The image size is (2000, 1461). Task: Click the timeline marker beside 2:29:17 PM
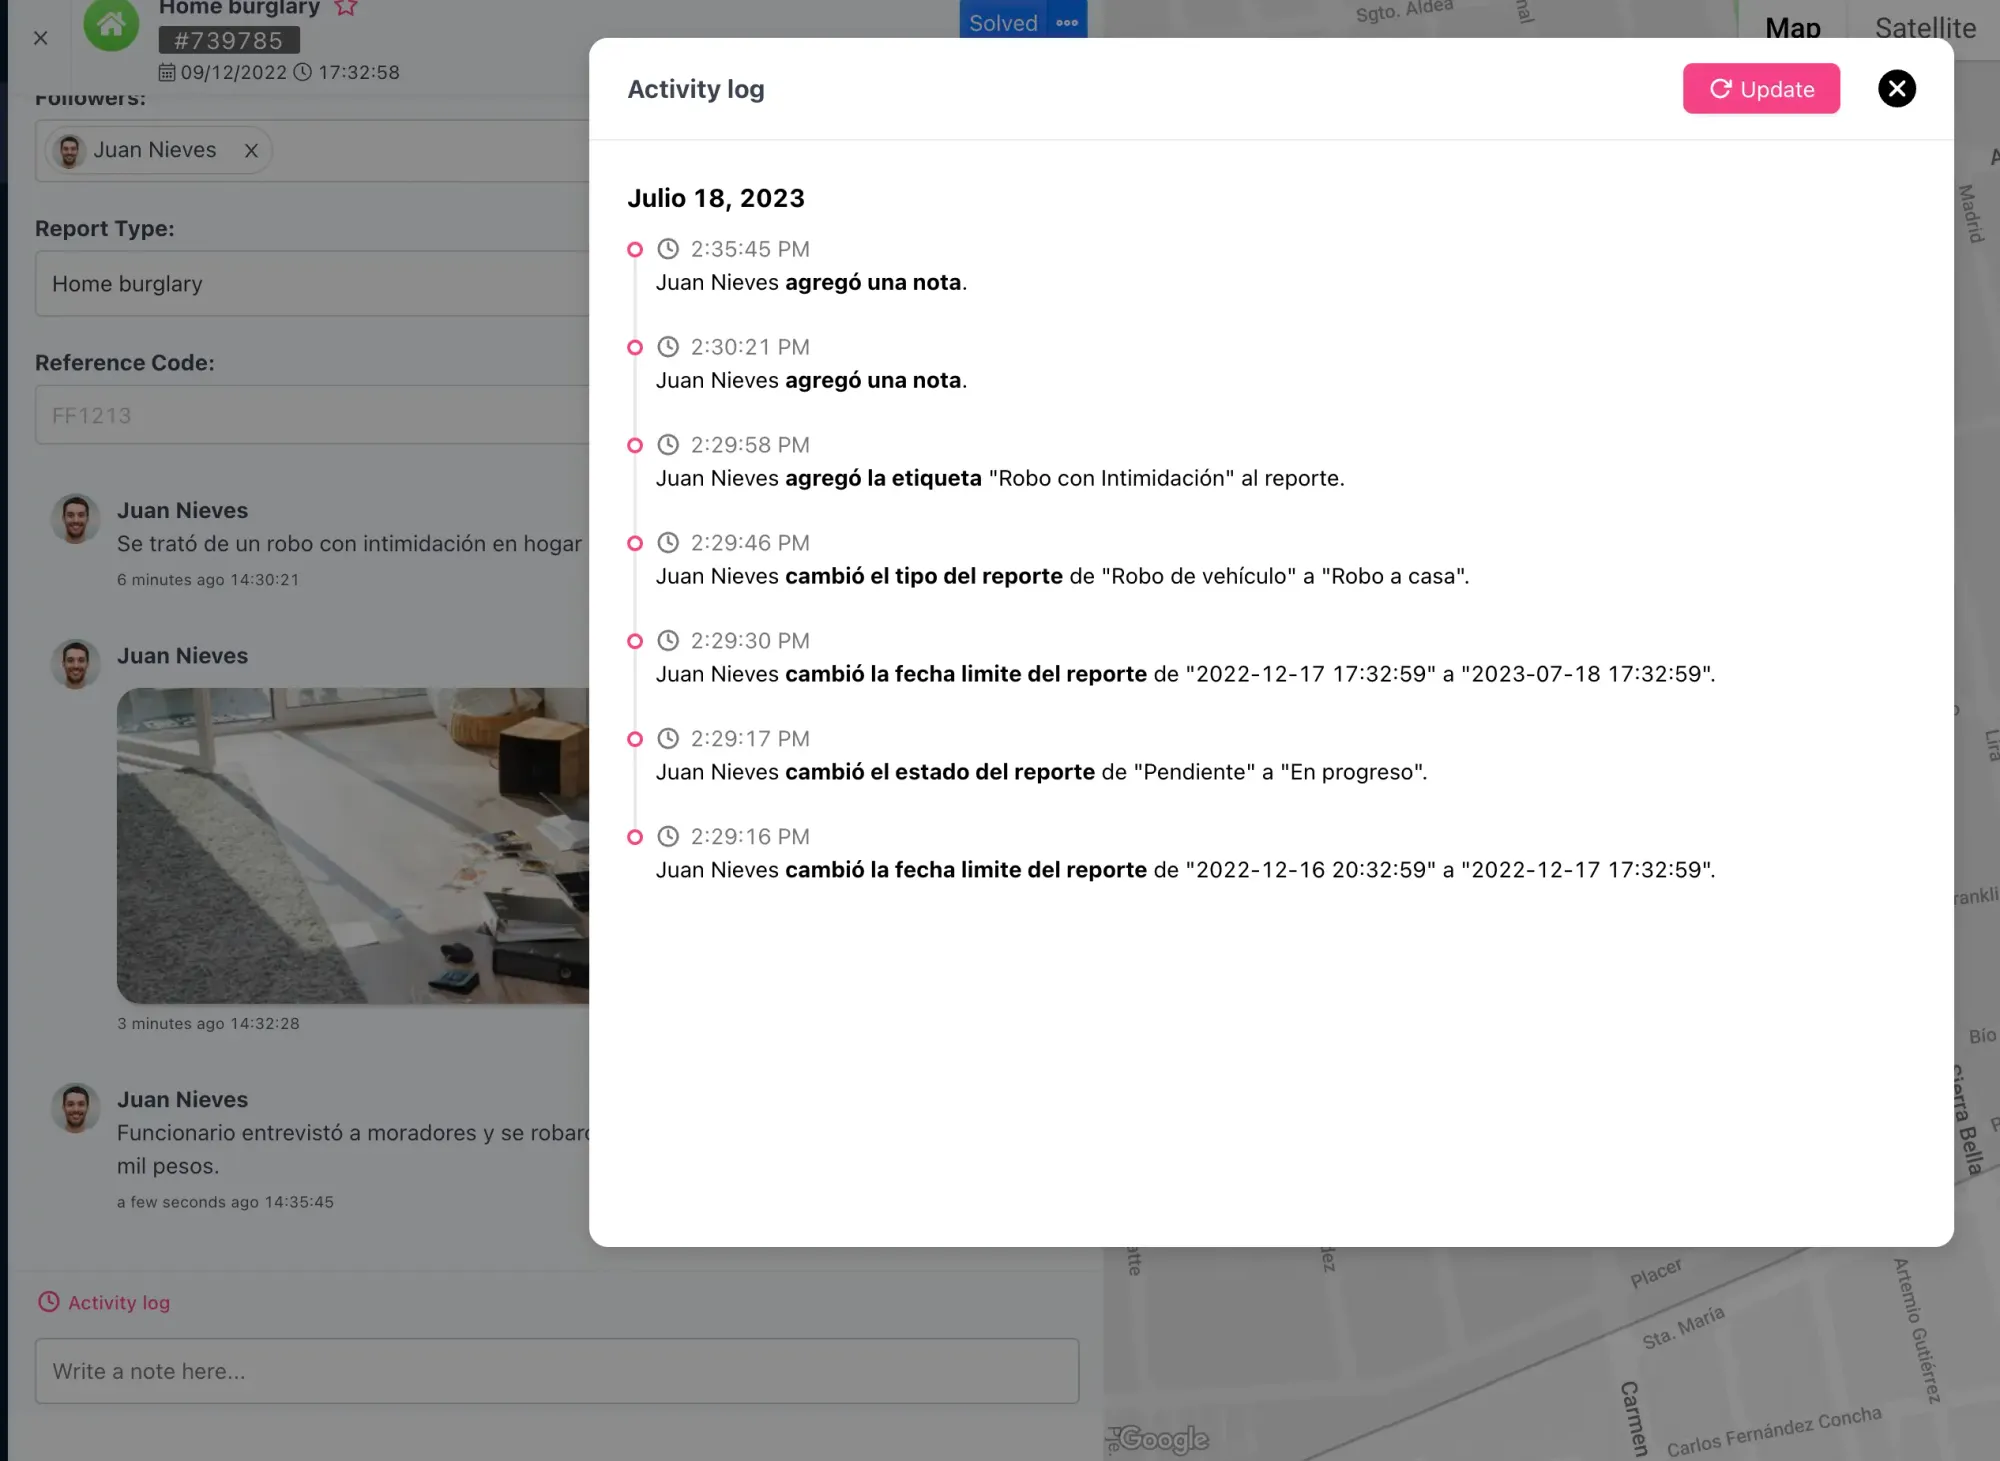click(635, 739)
